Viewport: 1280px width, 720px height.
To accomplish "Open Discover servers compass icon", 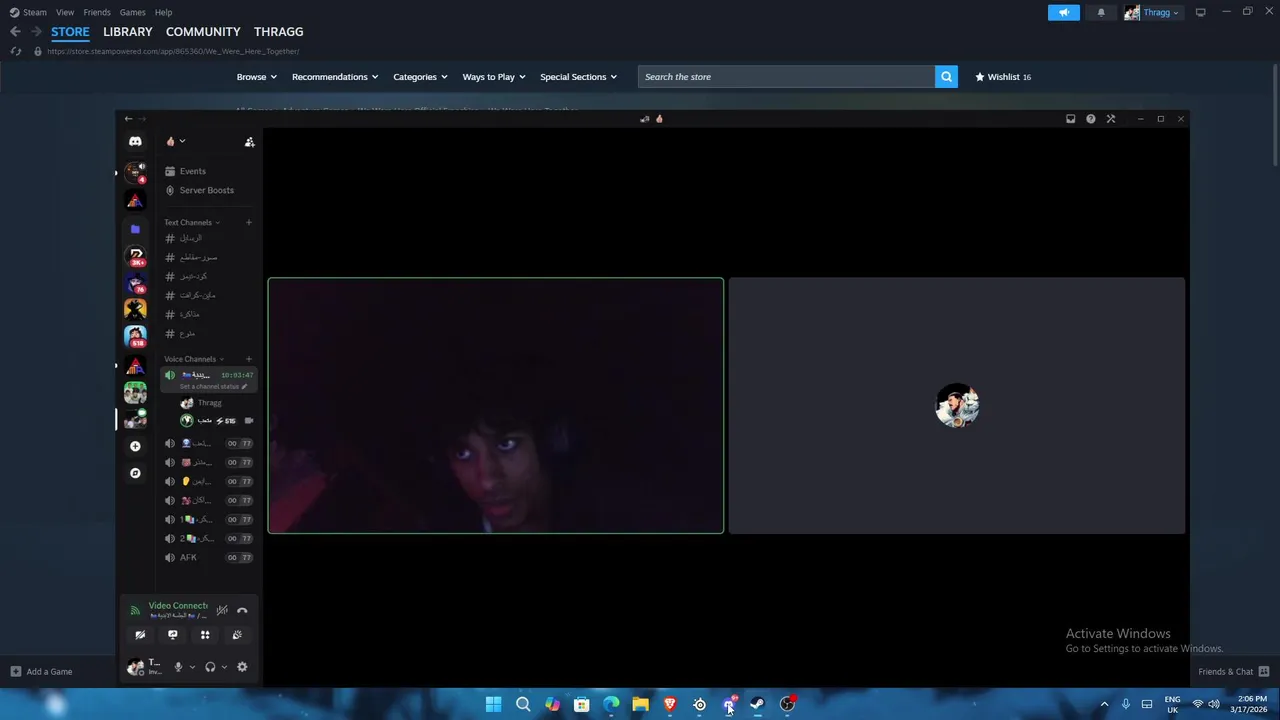I will click(135, 473).
